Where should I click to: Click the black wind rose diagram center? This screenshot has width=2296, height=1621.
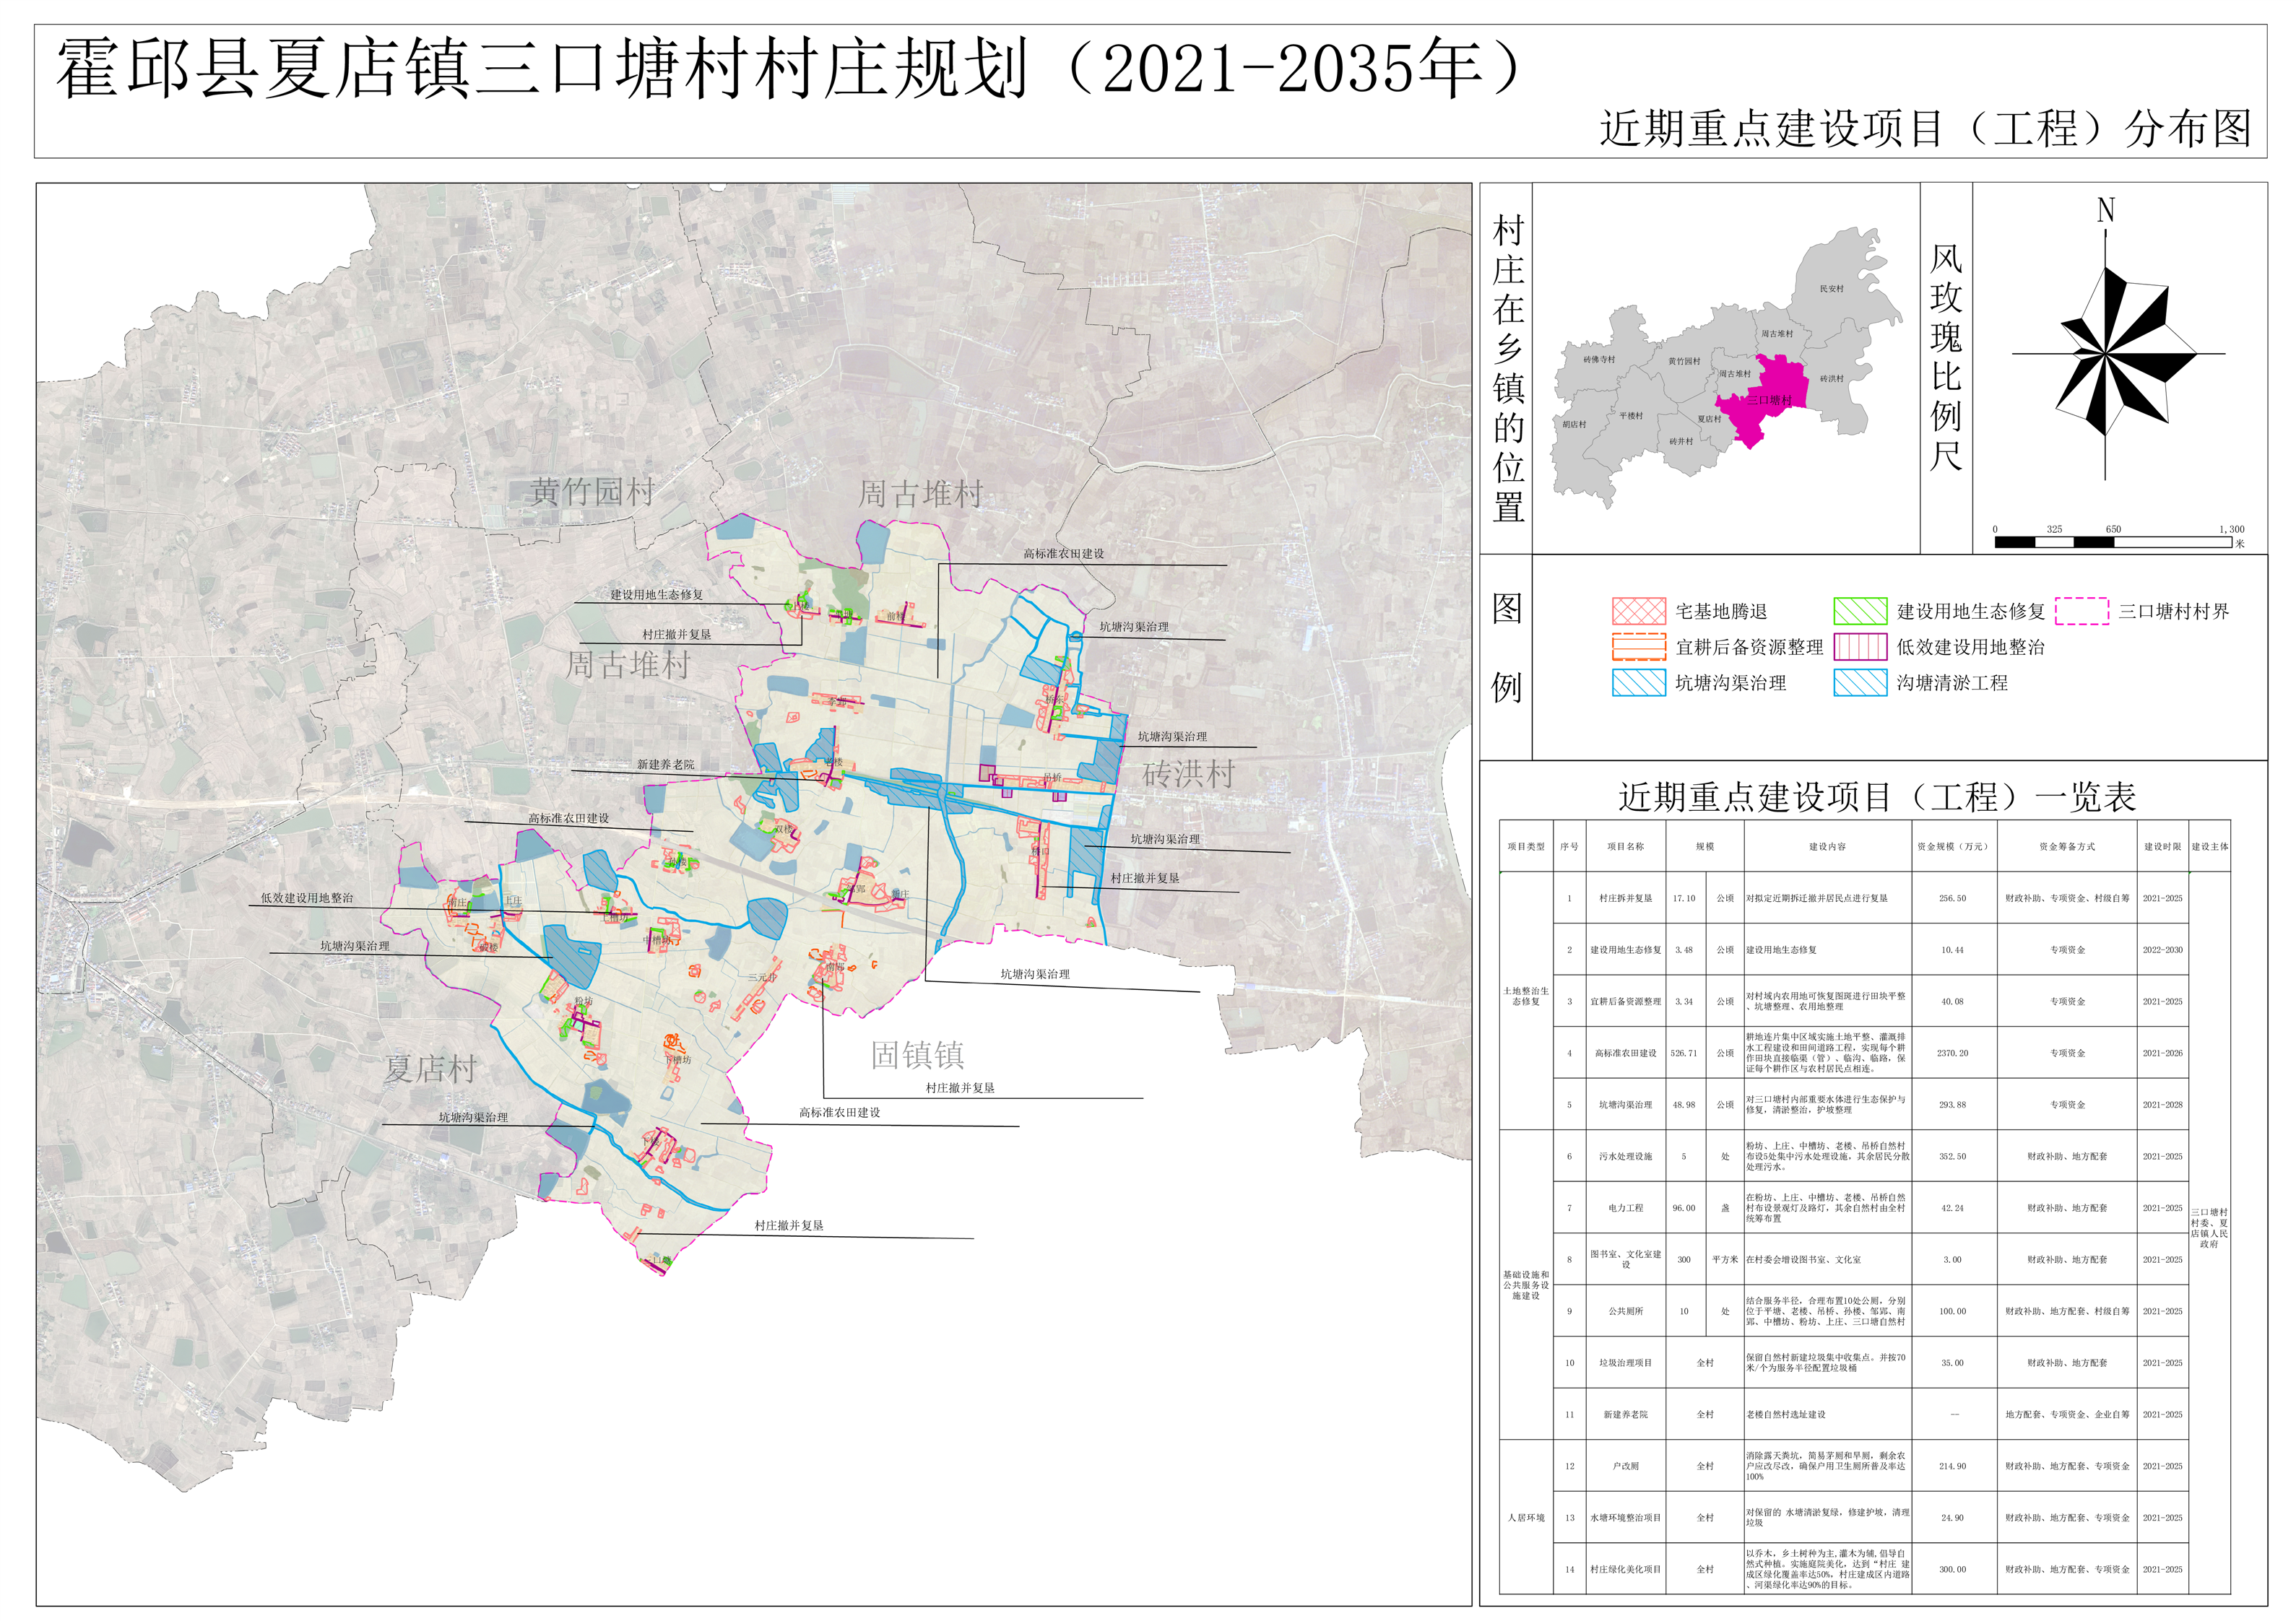[x=2105, y=354]
